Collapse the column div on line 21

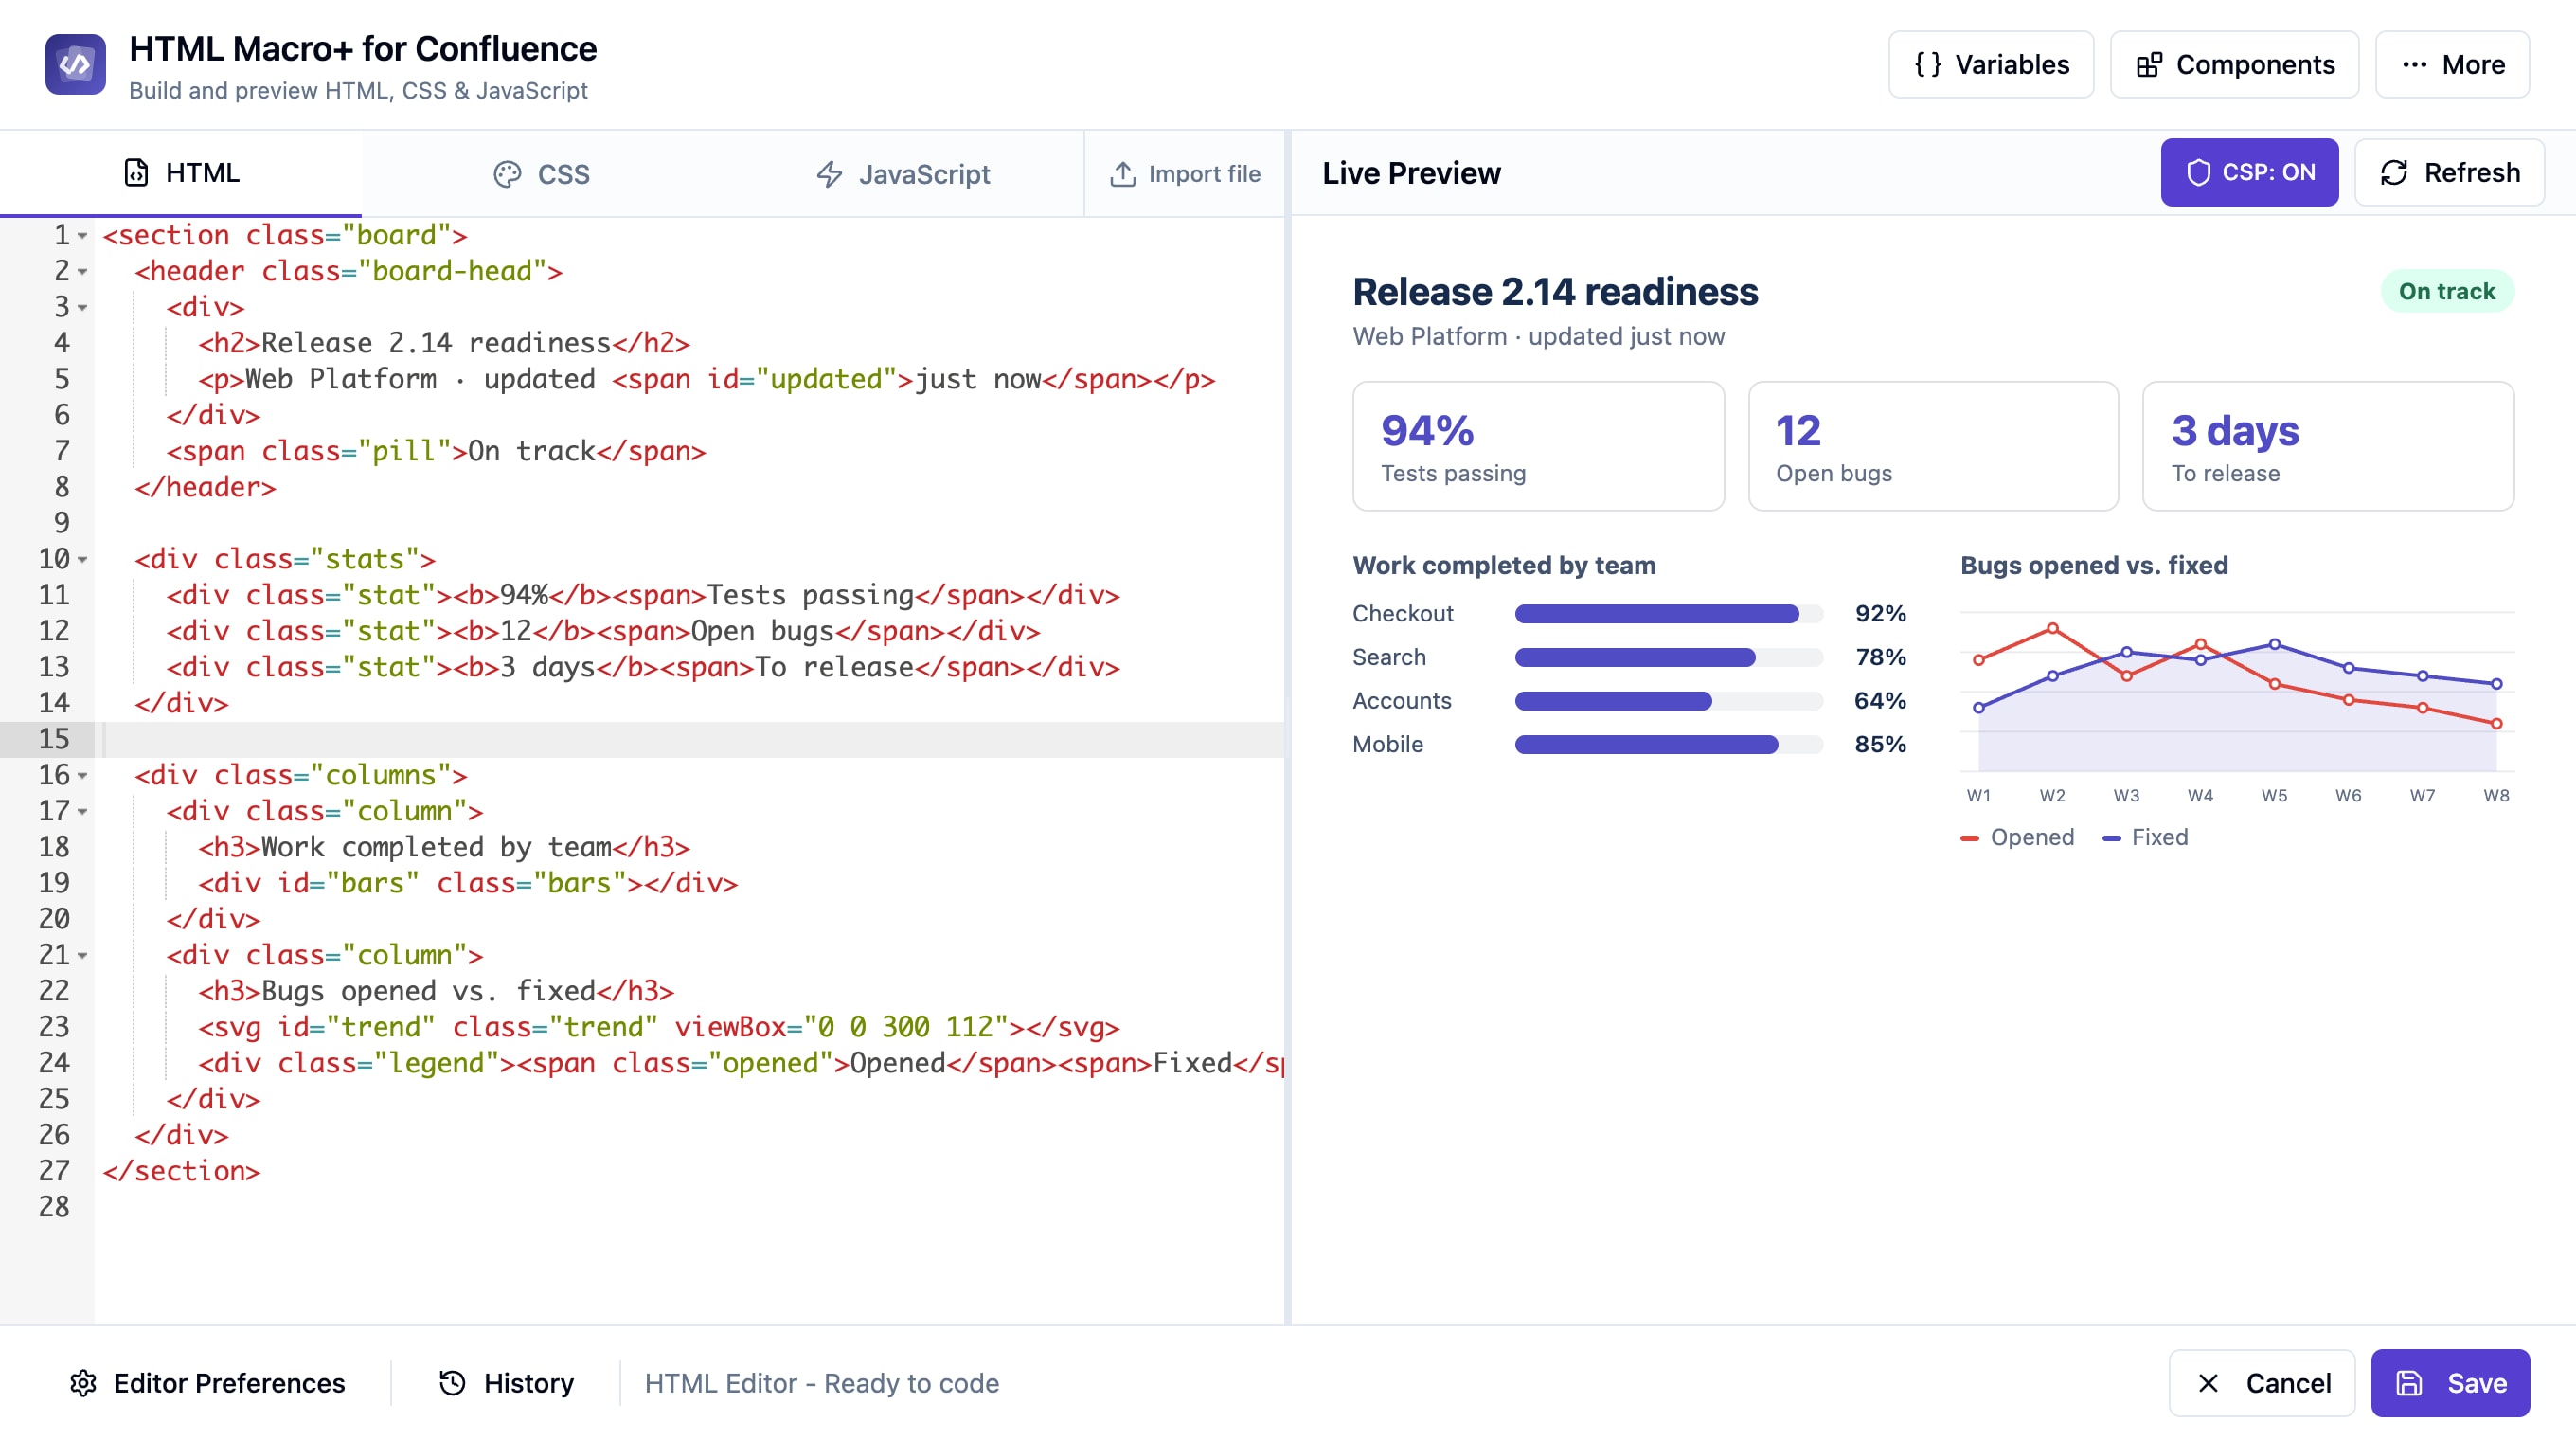[x=83, y=956]
